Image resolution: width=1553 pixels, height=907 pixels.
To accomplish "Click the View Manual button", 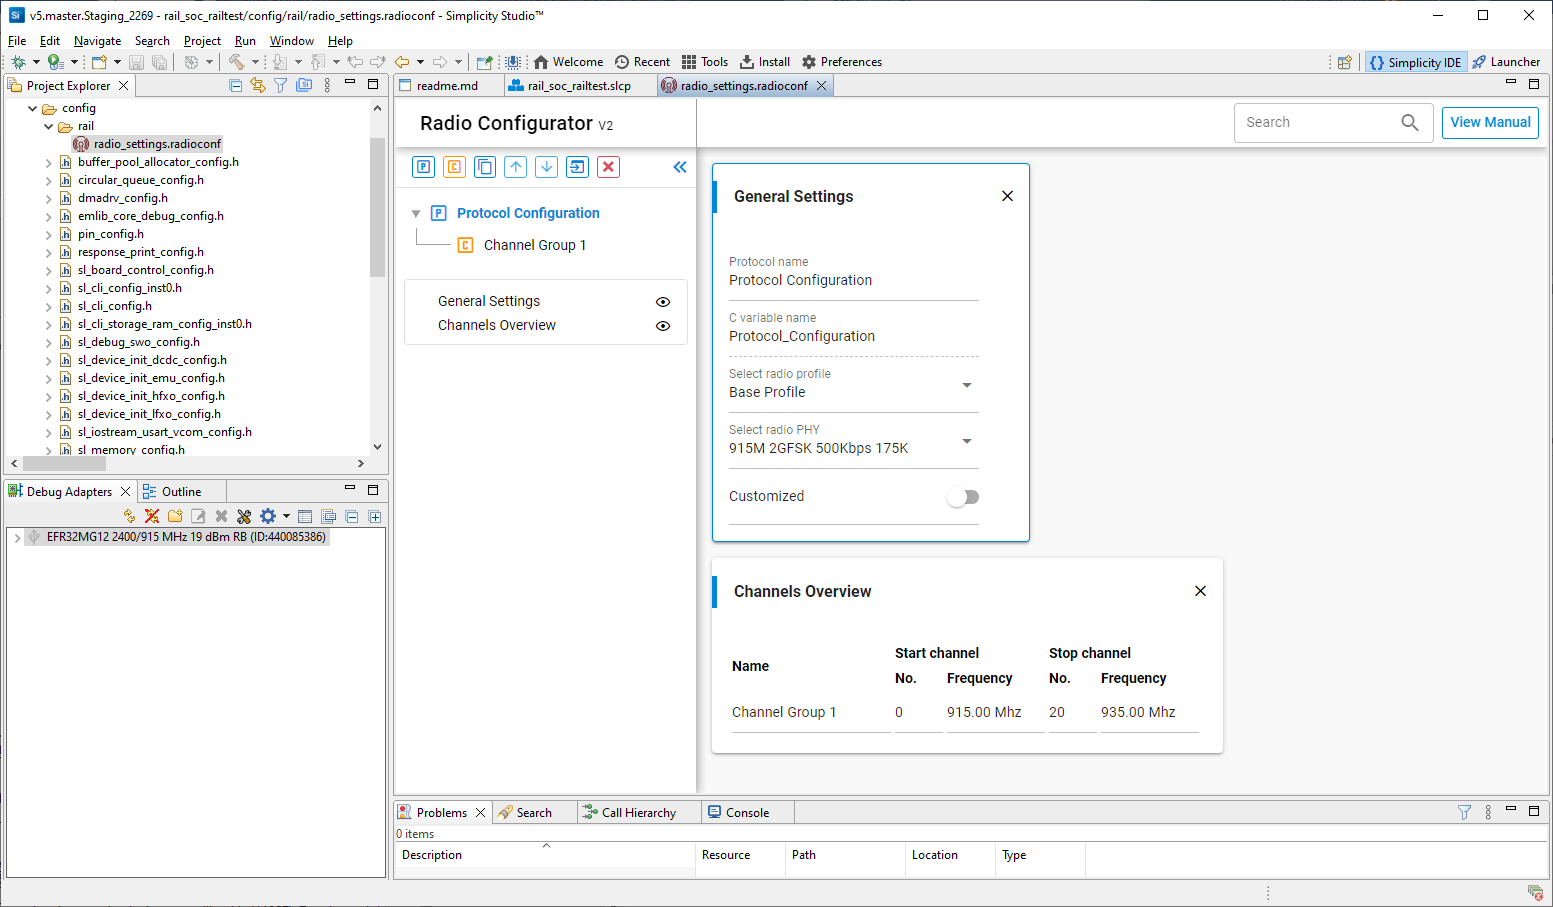I will click(1489, 122).
